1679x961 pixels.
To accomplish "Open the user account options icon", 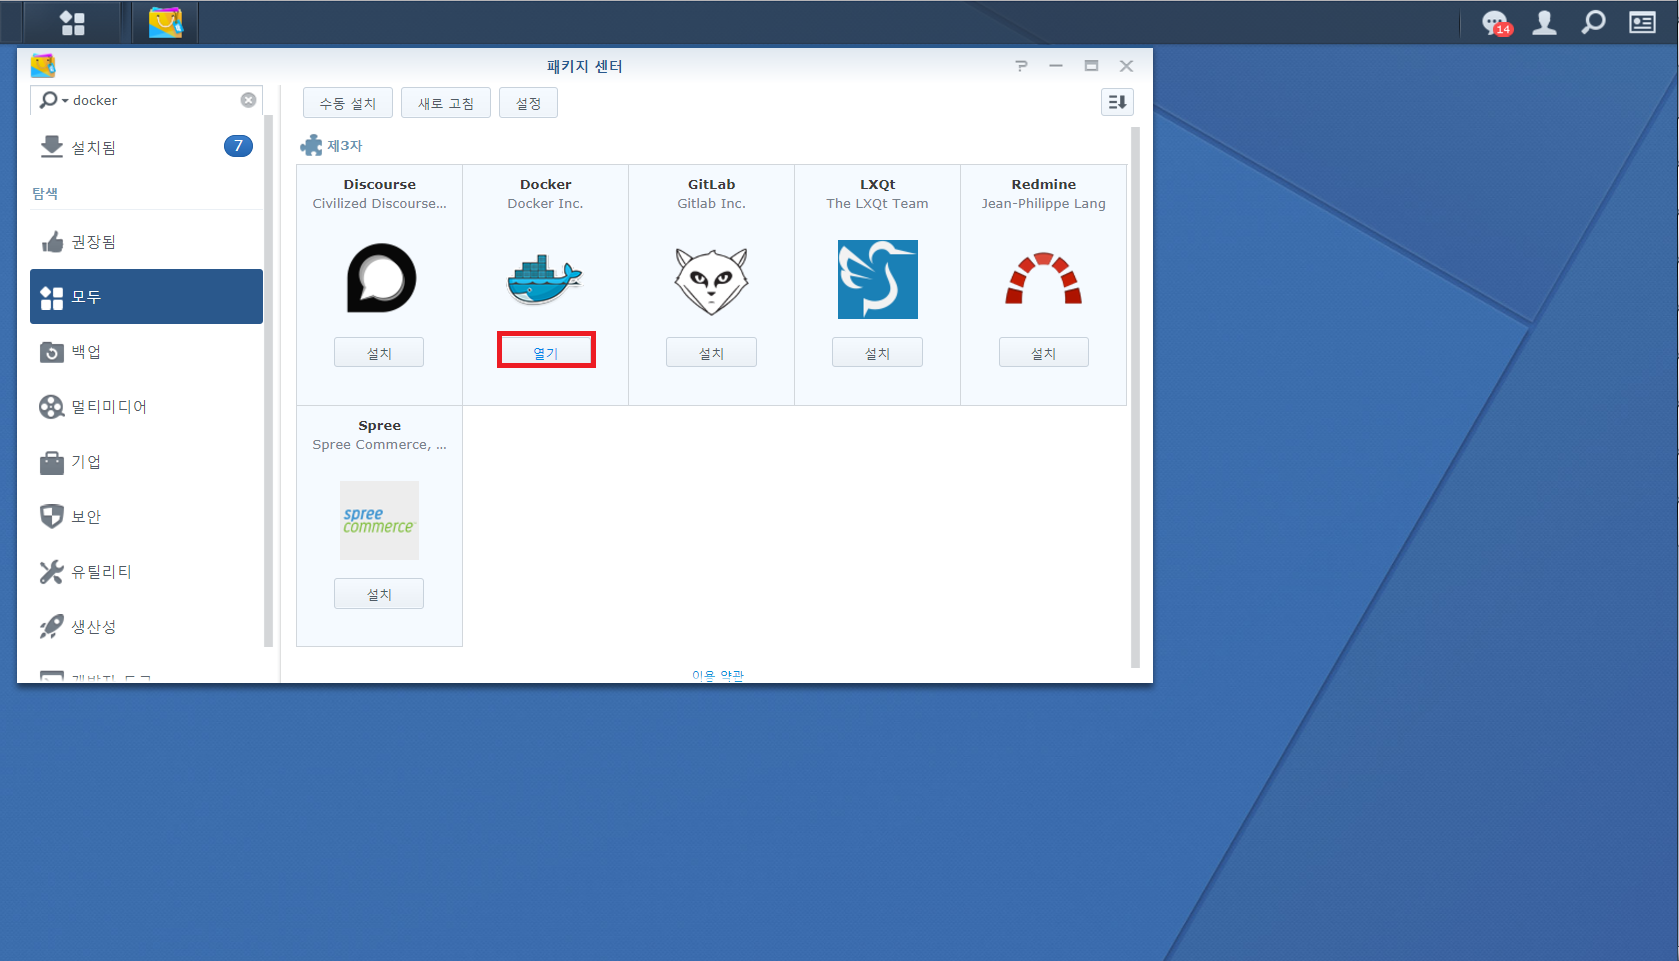I will pyautogui.click(x=1545, y=22).
